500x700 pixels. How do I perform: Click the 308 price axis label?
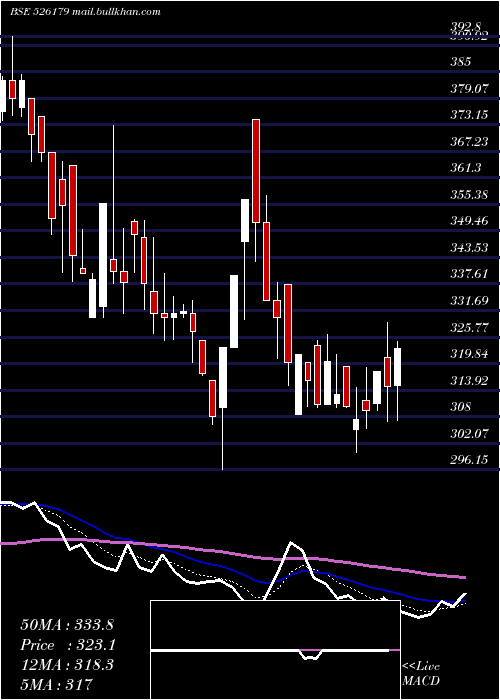pyautogui.click(x=461, y=407)
